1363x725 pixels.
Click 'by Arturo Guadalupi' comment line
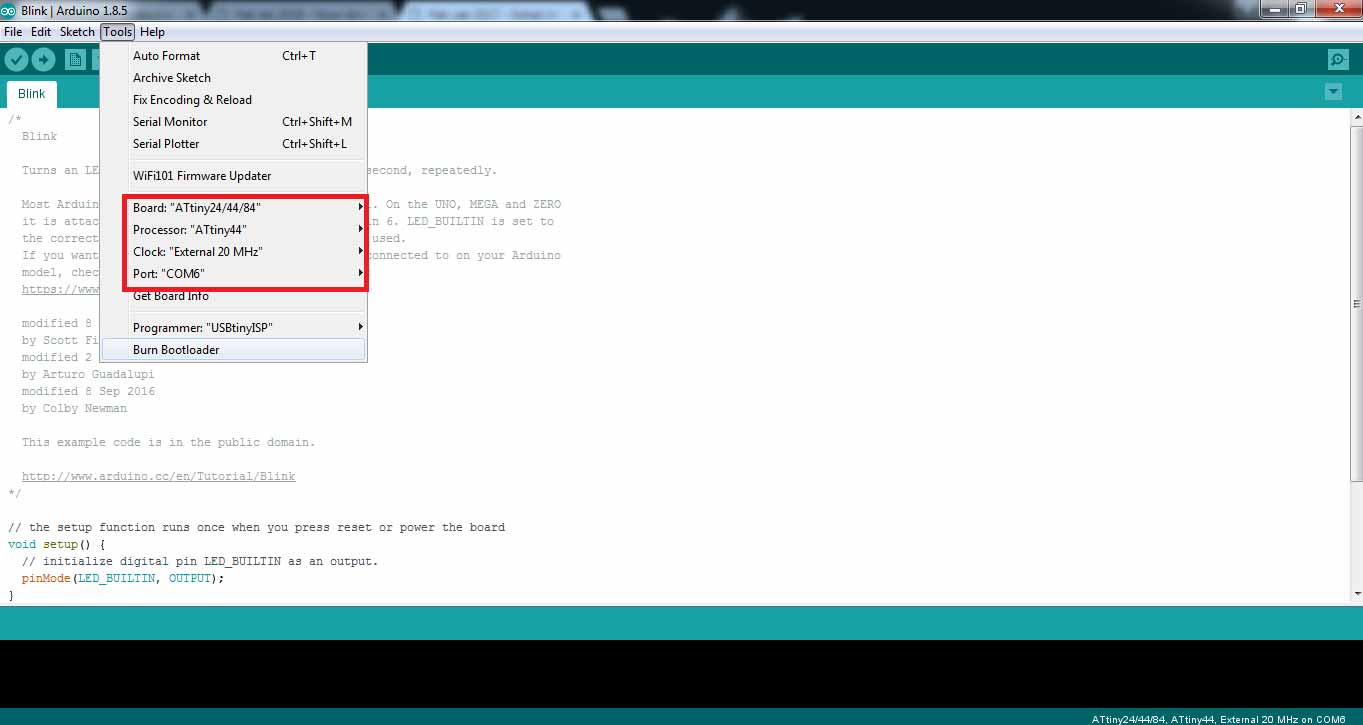[x=88, y=375]
